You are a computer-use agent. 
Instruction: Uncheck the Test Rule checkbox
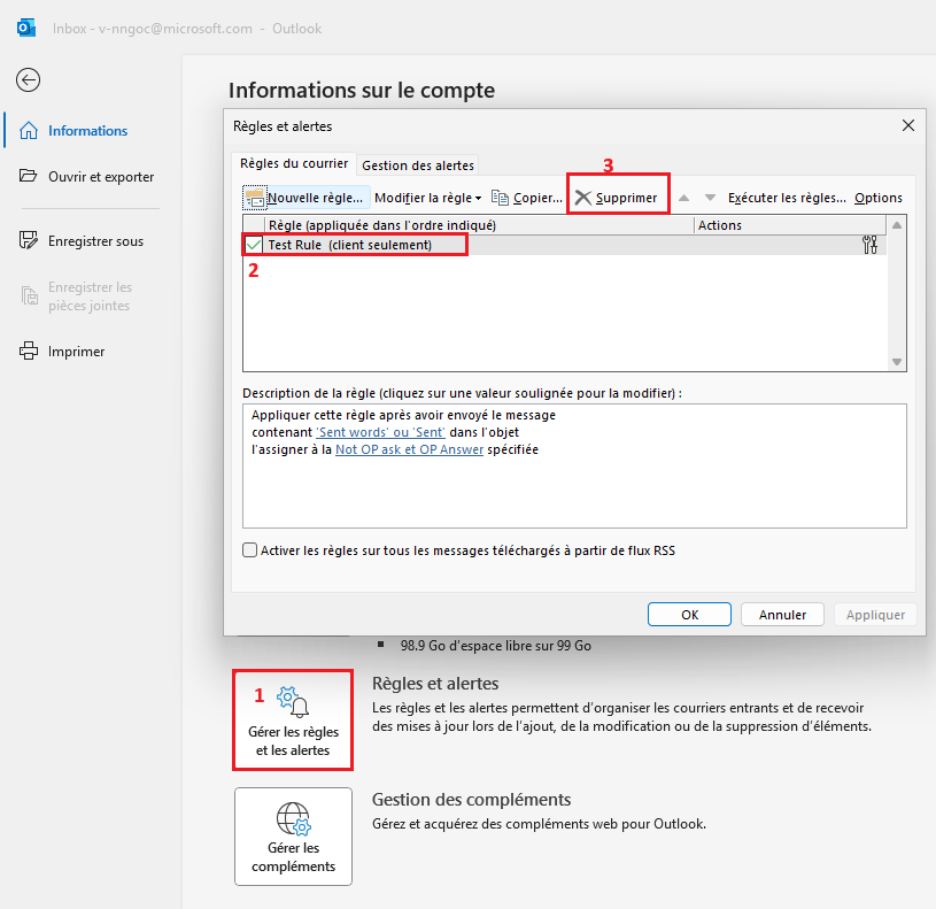254,245
